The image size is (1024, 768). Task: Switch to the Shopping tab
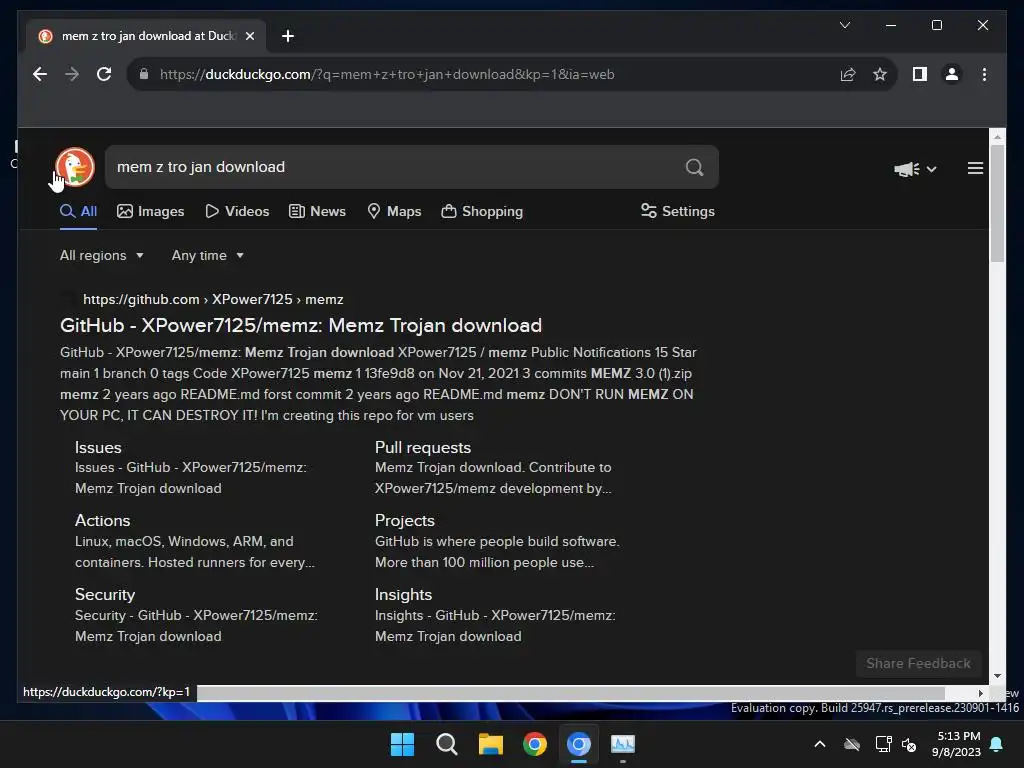click(x=482, y=212)
